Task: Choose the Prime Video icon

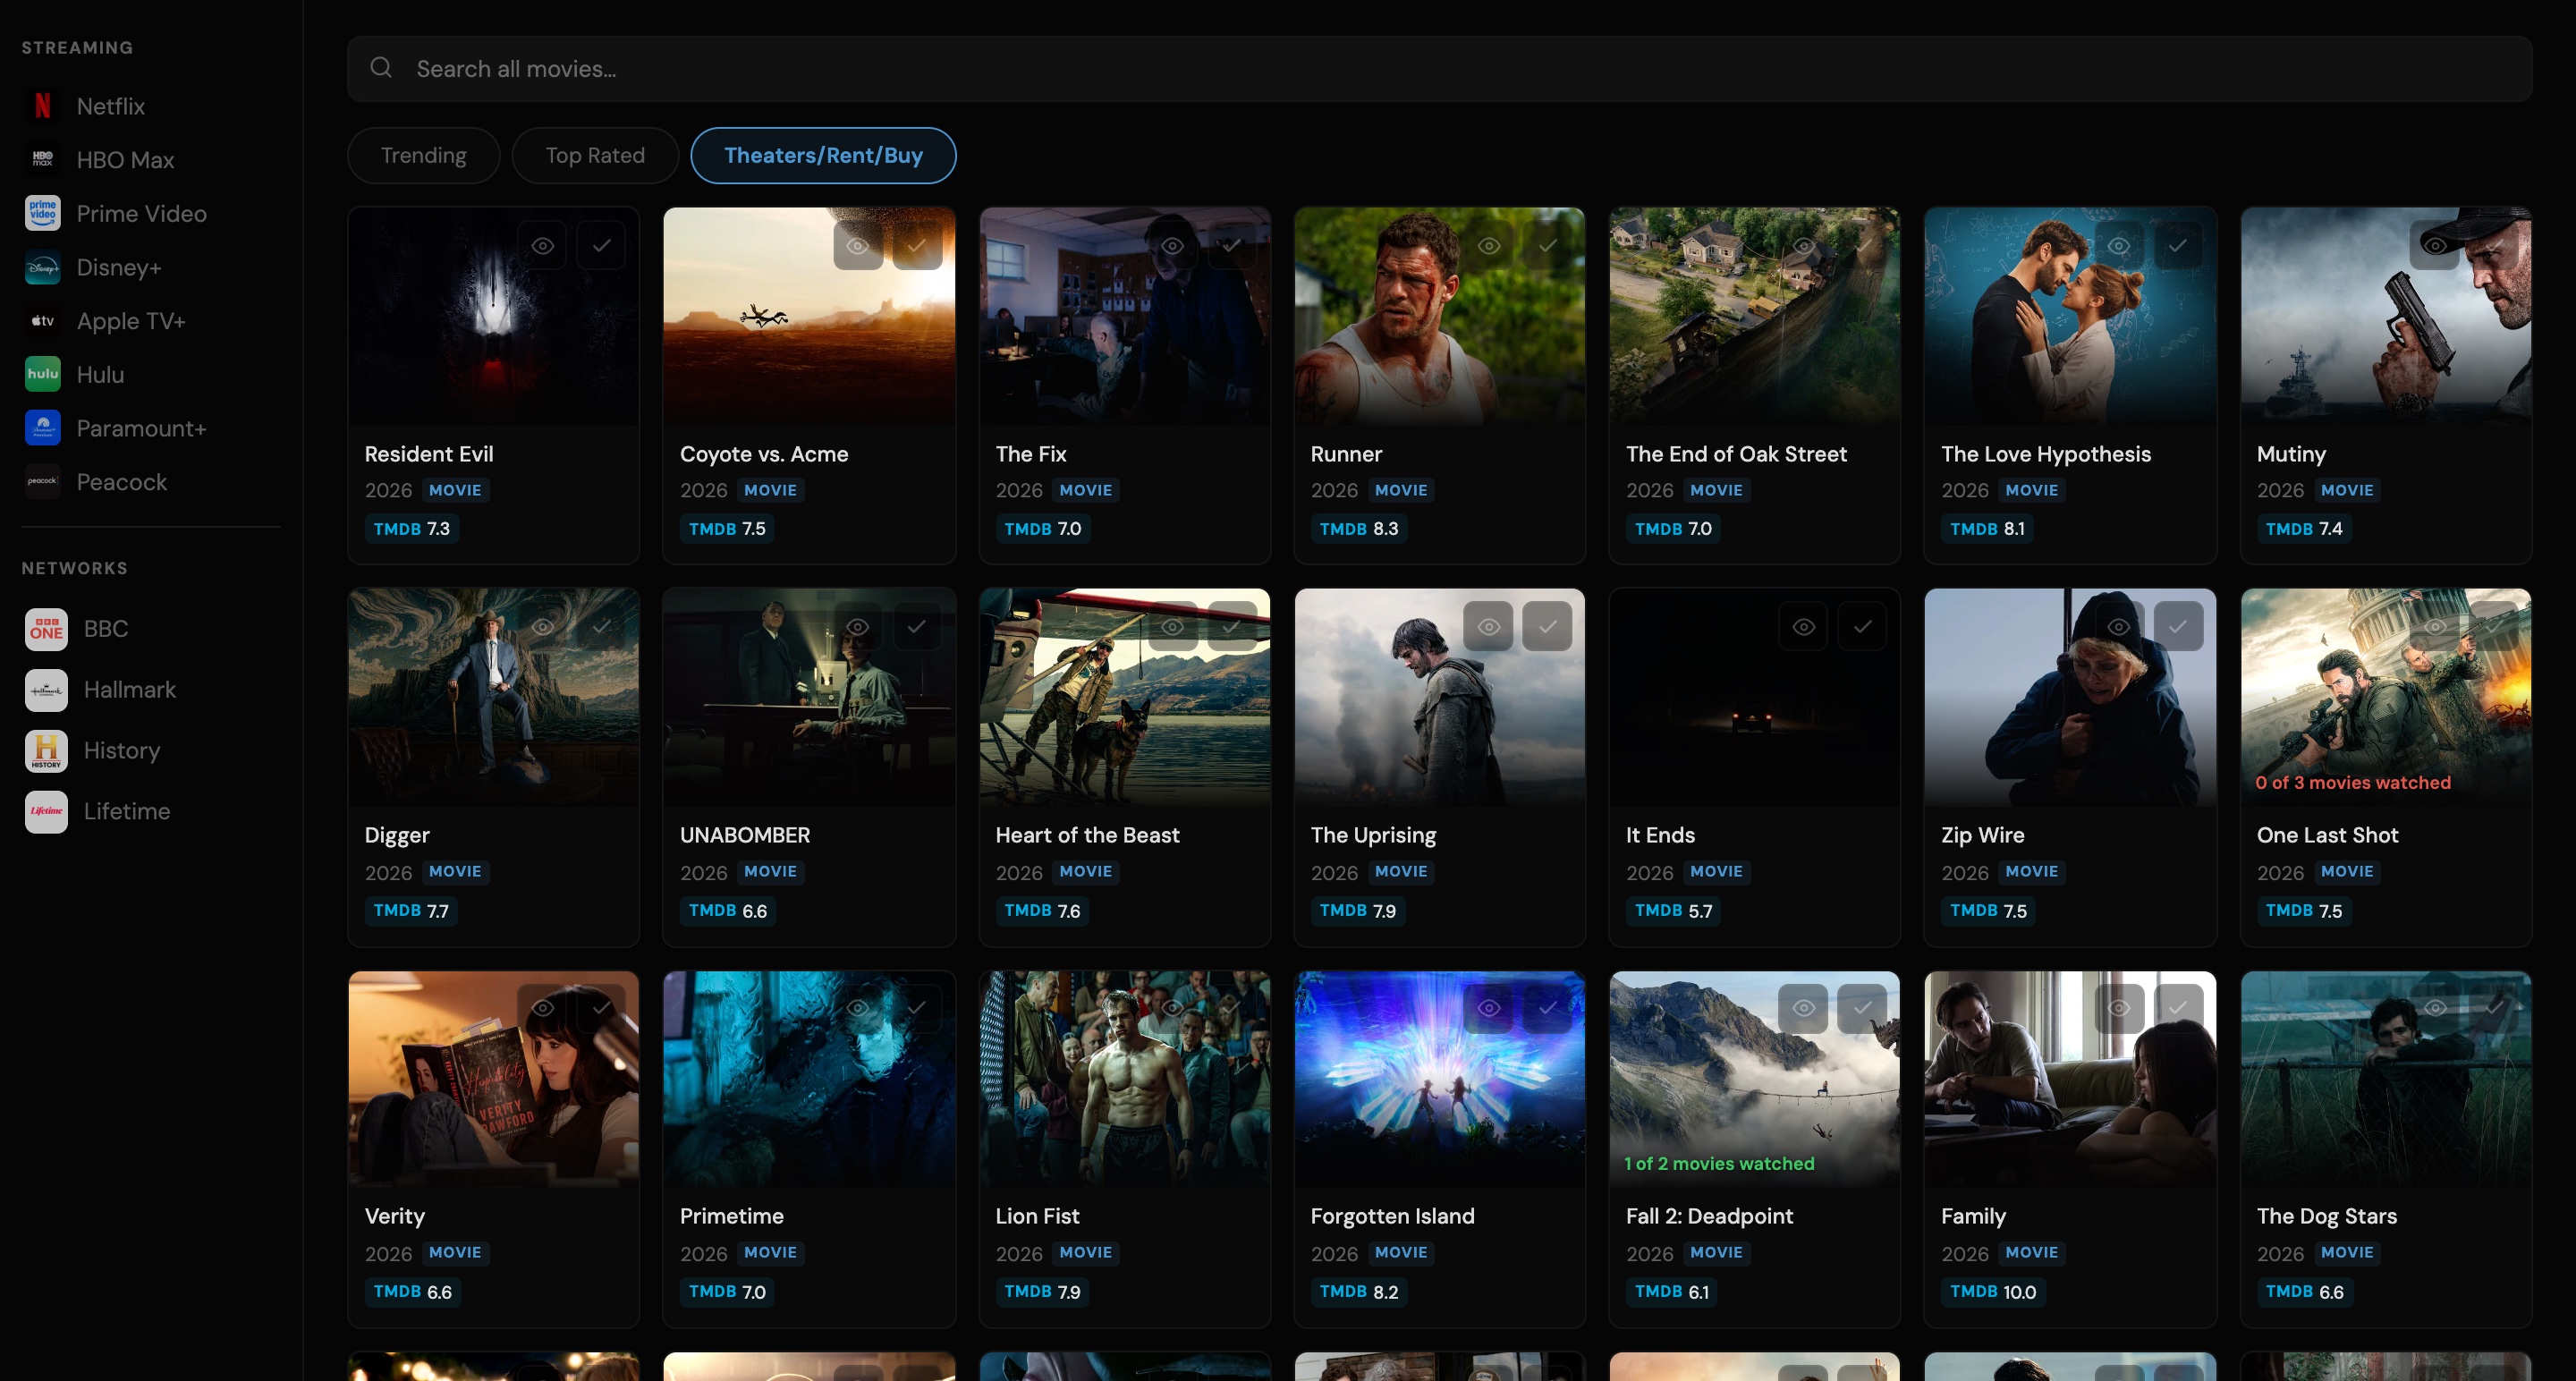Action: tap(42, 213)
